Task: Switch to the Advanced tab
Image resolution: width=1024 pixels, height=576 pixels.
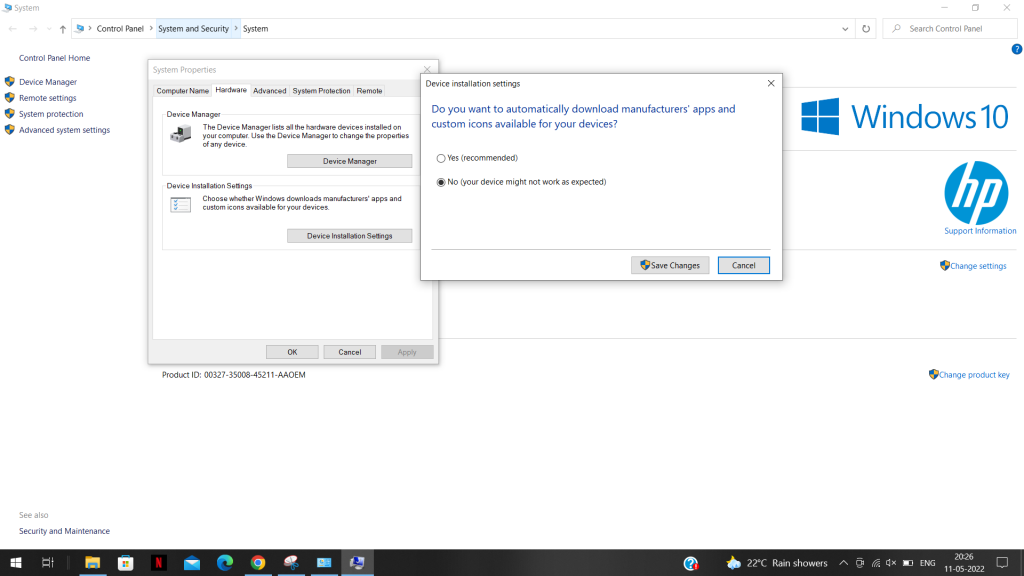Action: coord(269,90)
